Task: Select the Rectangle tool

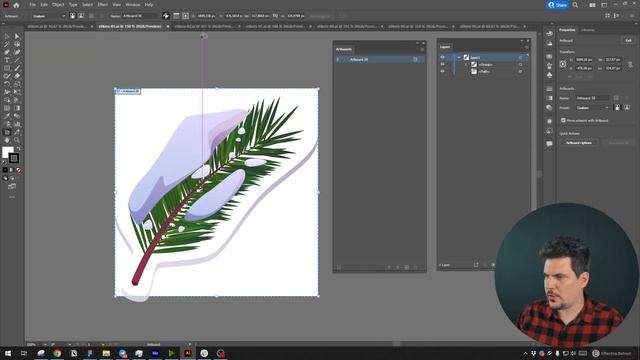Action: pyautogui.click(x=7, y=68)
